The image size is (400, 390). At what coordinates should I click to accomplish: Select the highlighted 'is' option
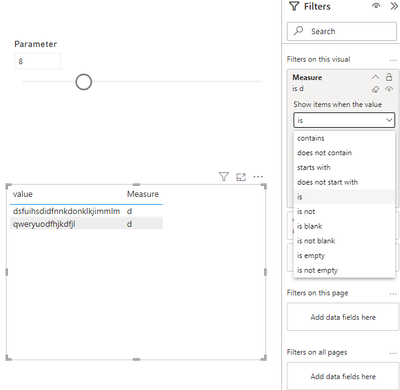point(344,197)
